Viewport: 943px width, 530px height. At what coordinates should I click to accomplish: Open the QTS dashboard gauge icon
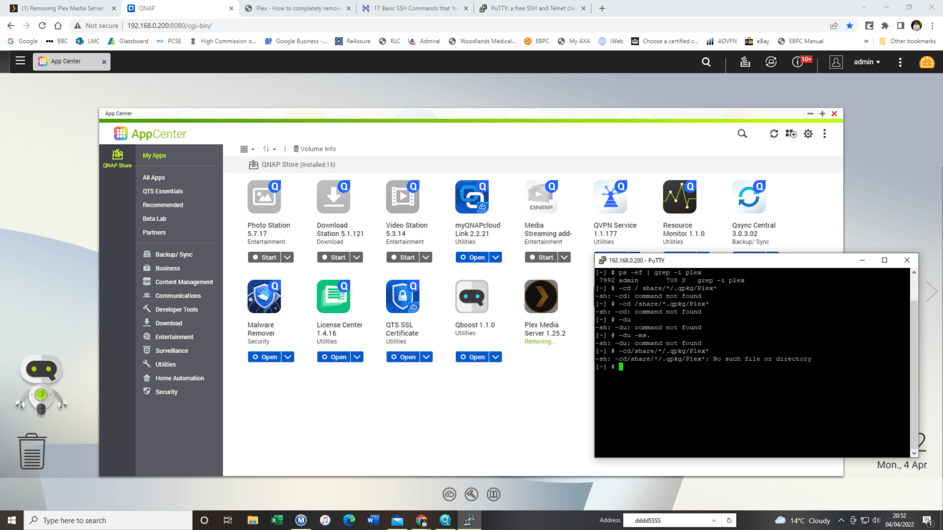(x=927, y=62)
